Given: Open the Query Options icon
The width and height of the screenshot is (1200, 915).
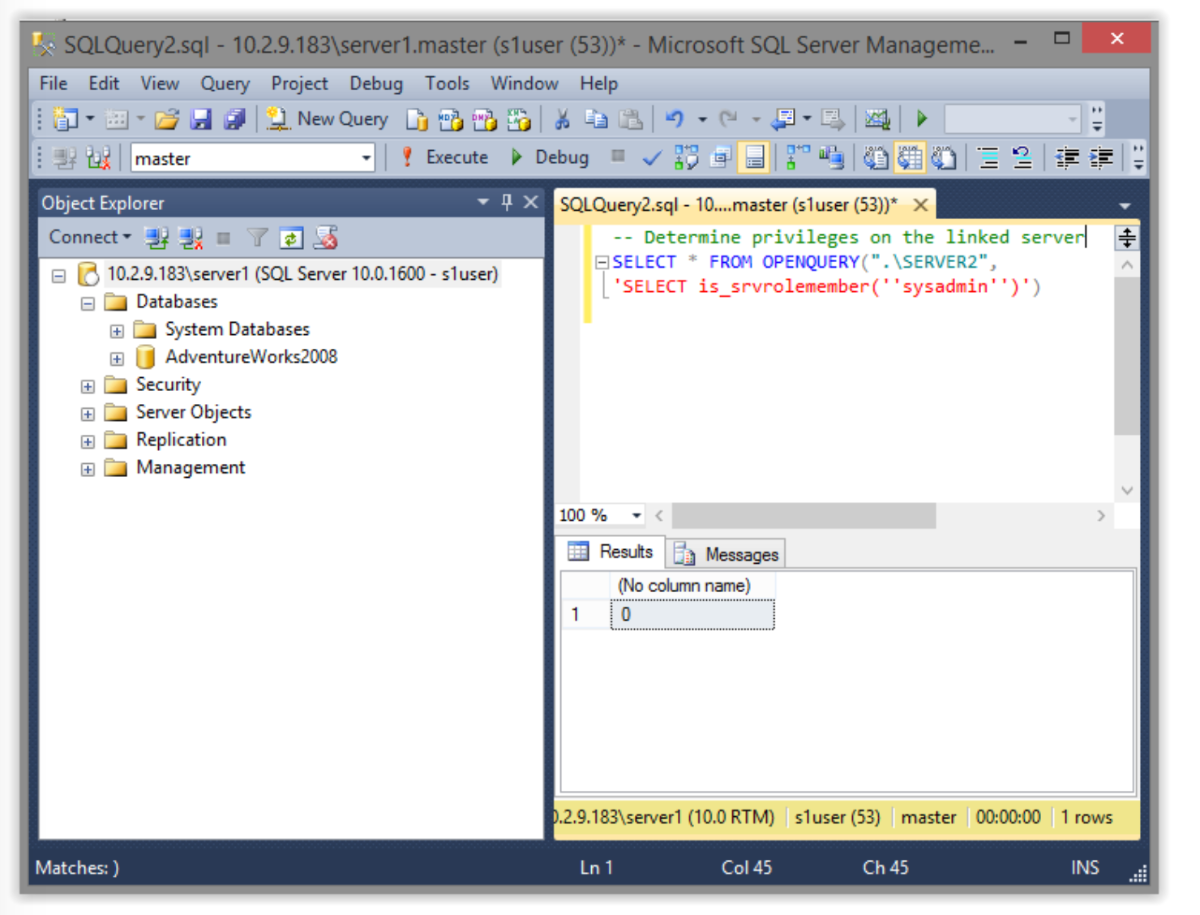Looking at the screenshot, I should click(720, 158).
